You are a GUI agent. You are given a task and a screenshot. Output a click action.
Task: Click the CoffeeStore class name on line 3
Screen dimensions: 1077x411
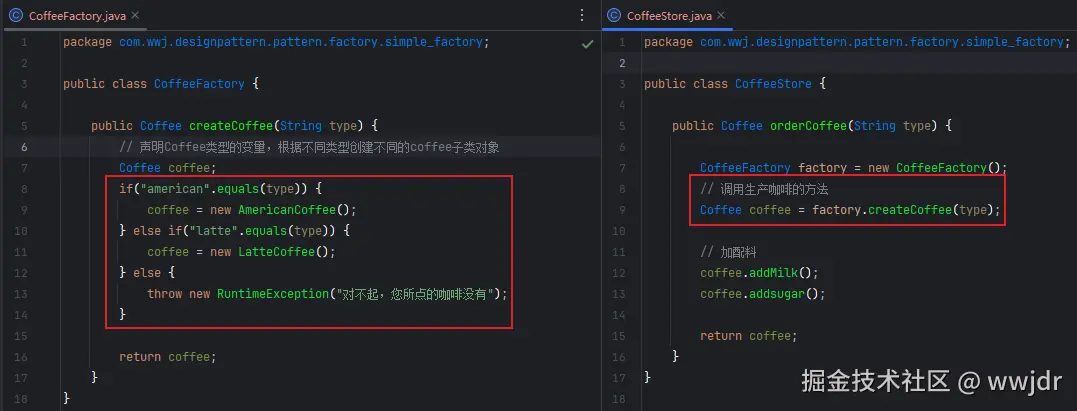[x=773, y=84]
